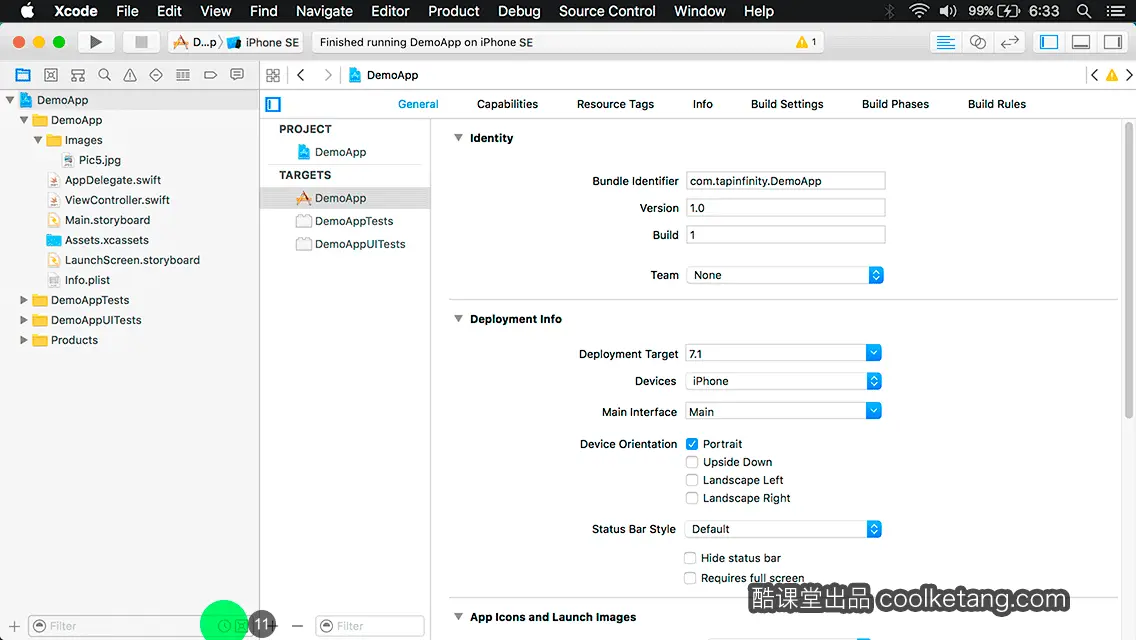1136x640 pixels.
Task: Stop the running app
Action: (141, 42)
